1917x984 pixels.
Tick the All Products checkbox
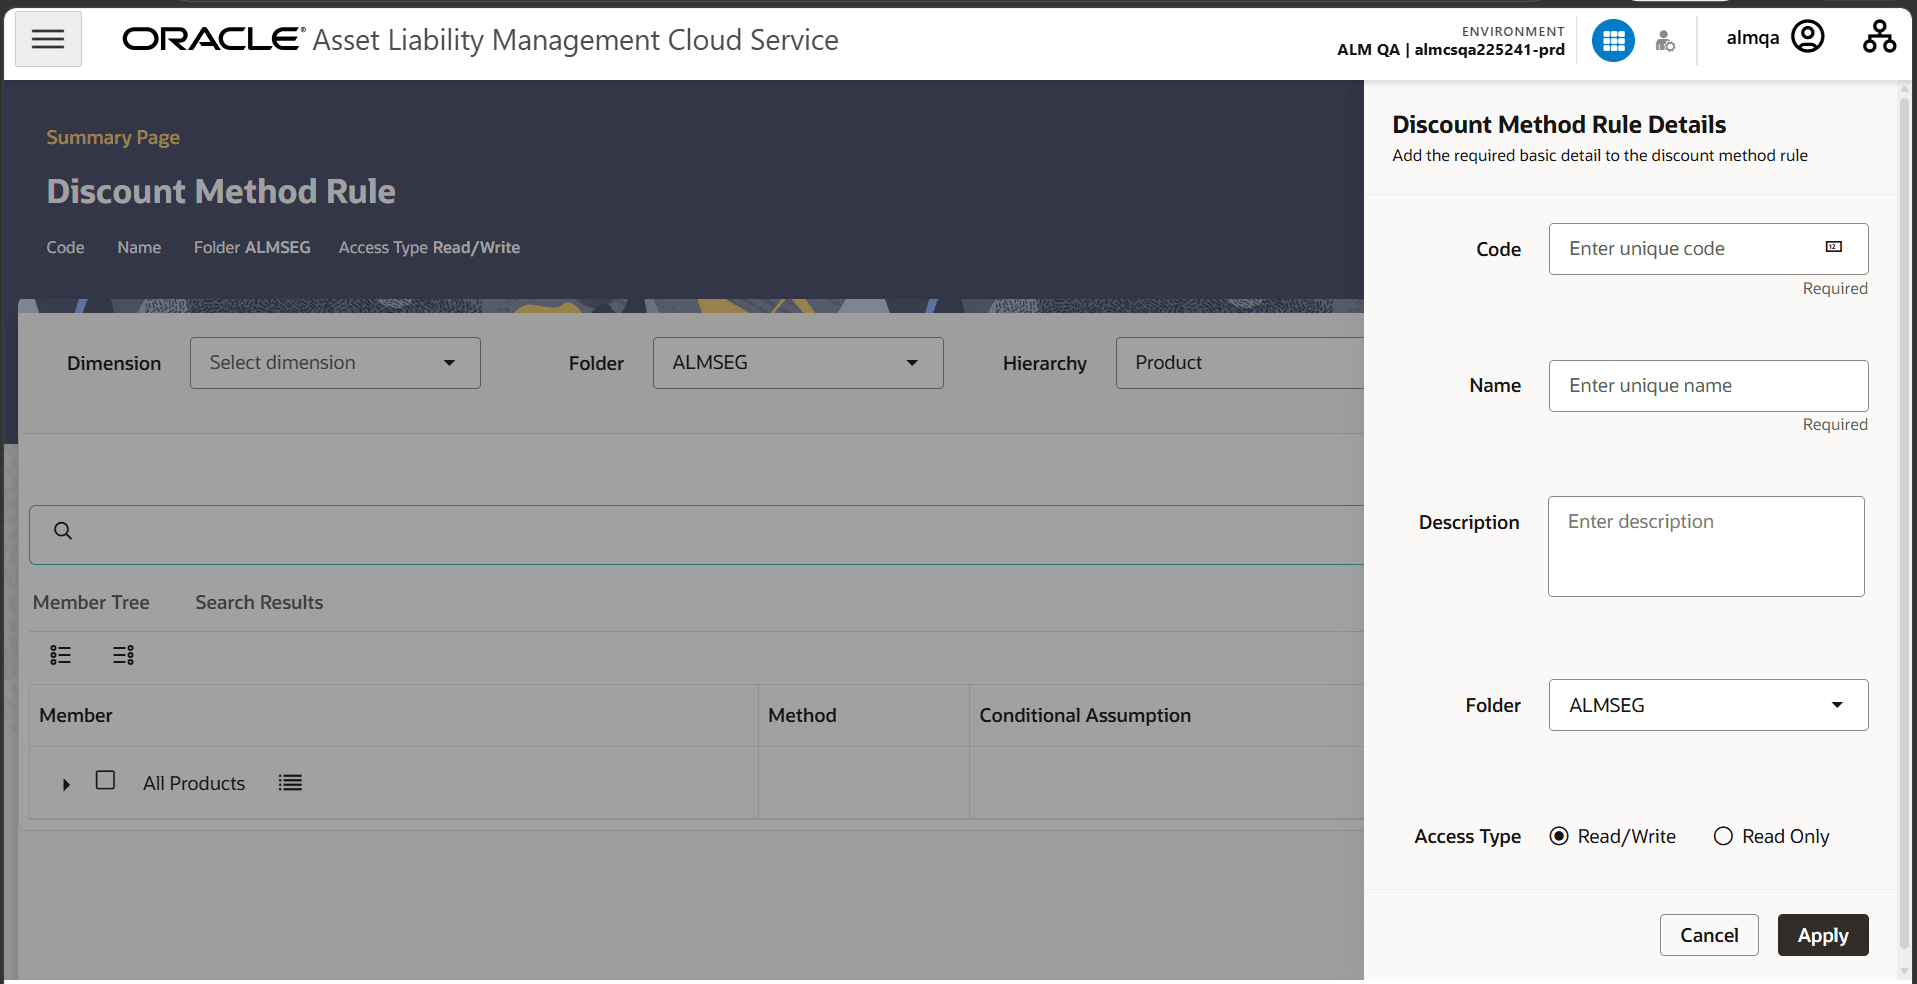click(105, 780)
